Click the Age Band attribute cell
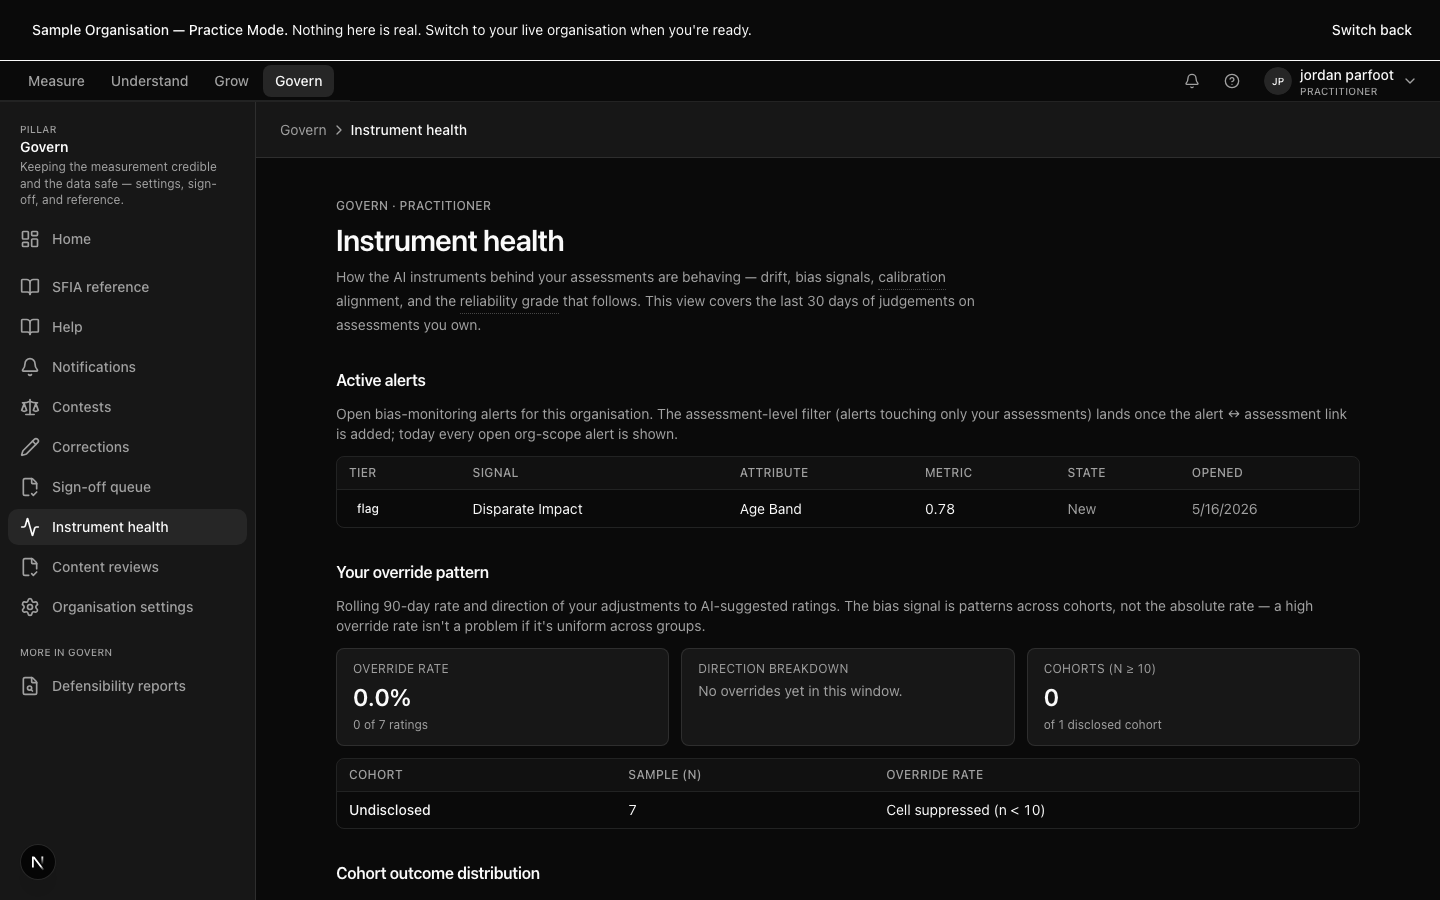 pos(770,509)
